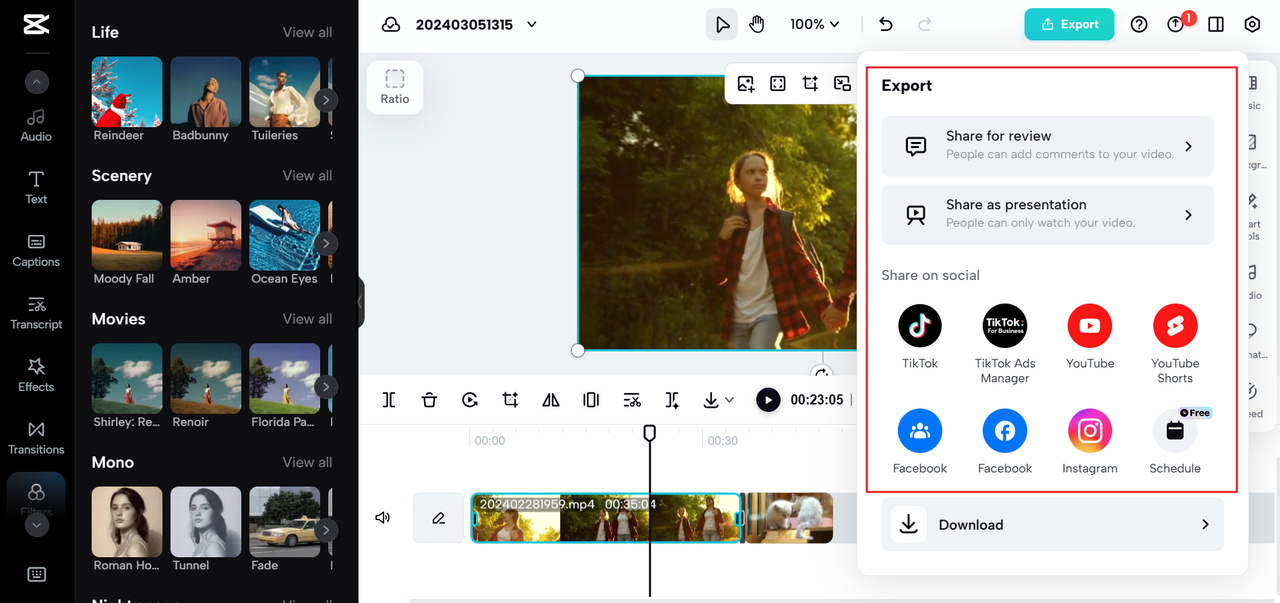Click the cloud save status icon
Viewport: 1280px width, 603px height.
(x=391, y=24)
